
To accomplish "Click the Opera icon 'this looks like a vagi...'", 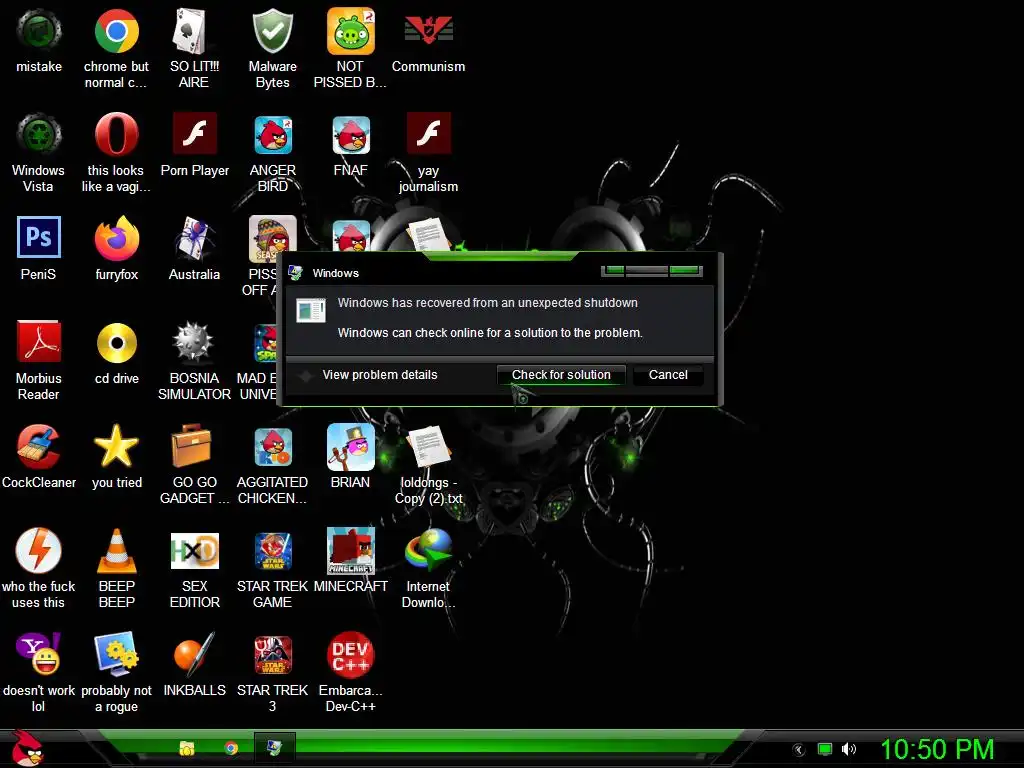I will pos(116,135).
